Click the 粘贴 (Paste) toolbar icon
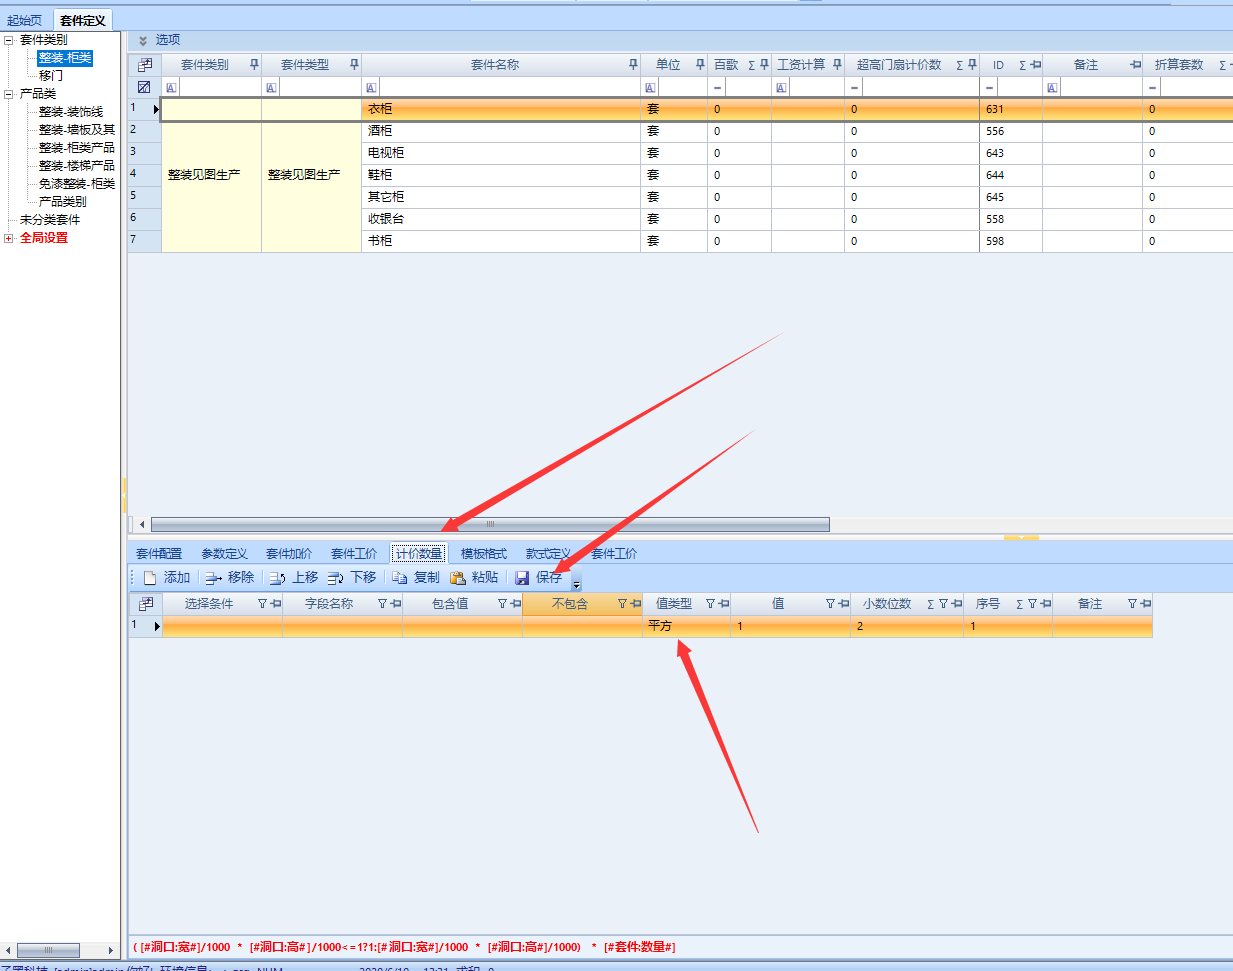The width and height of the screenshot is (1233, 971). point(458,578)
